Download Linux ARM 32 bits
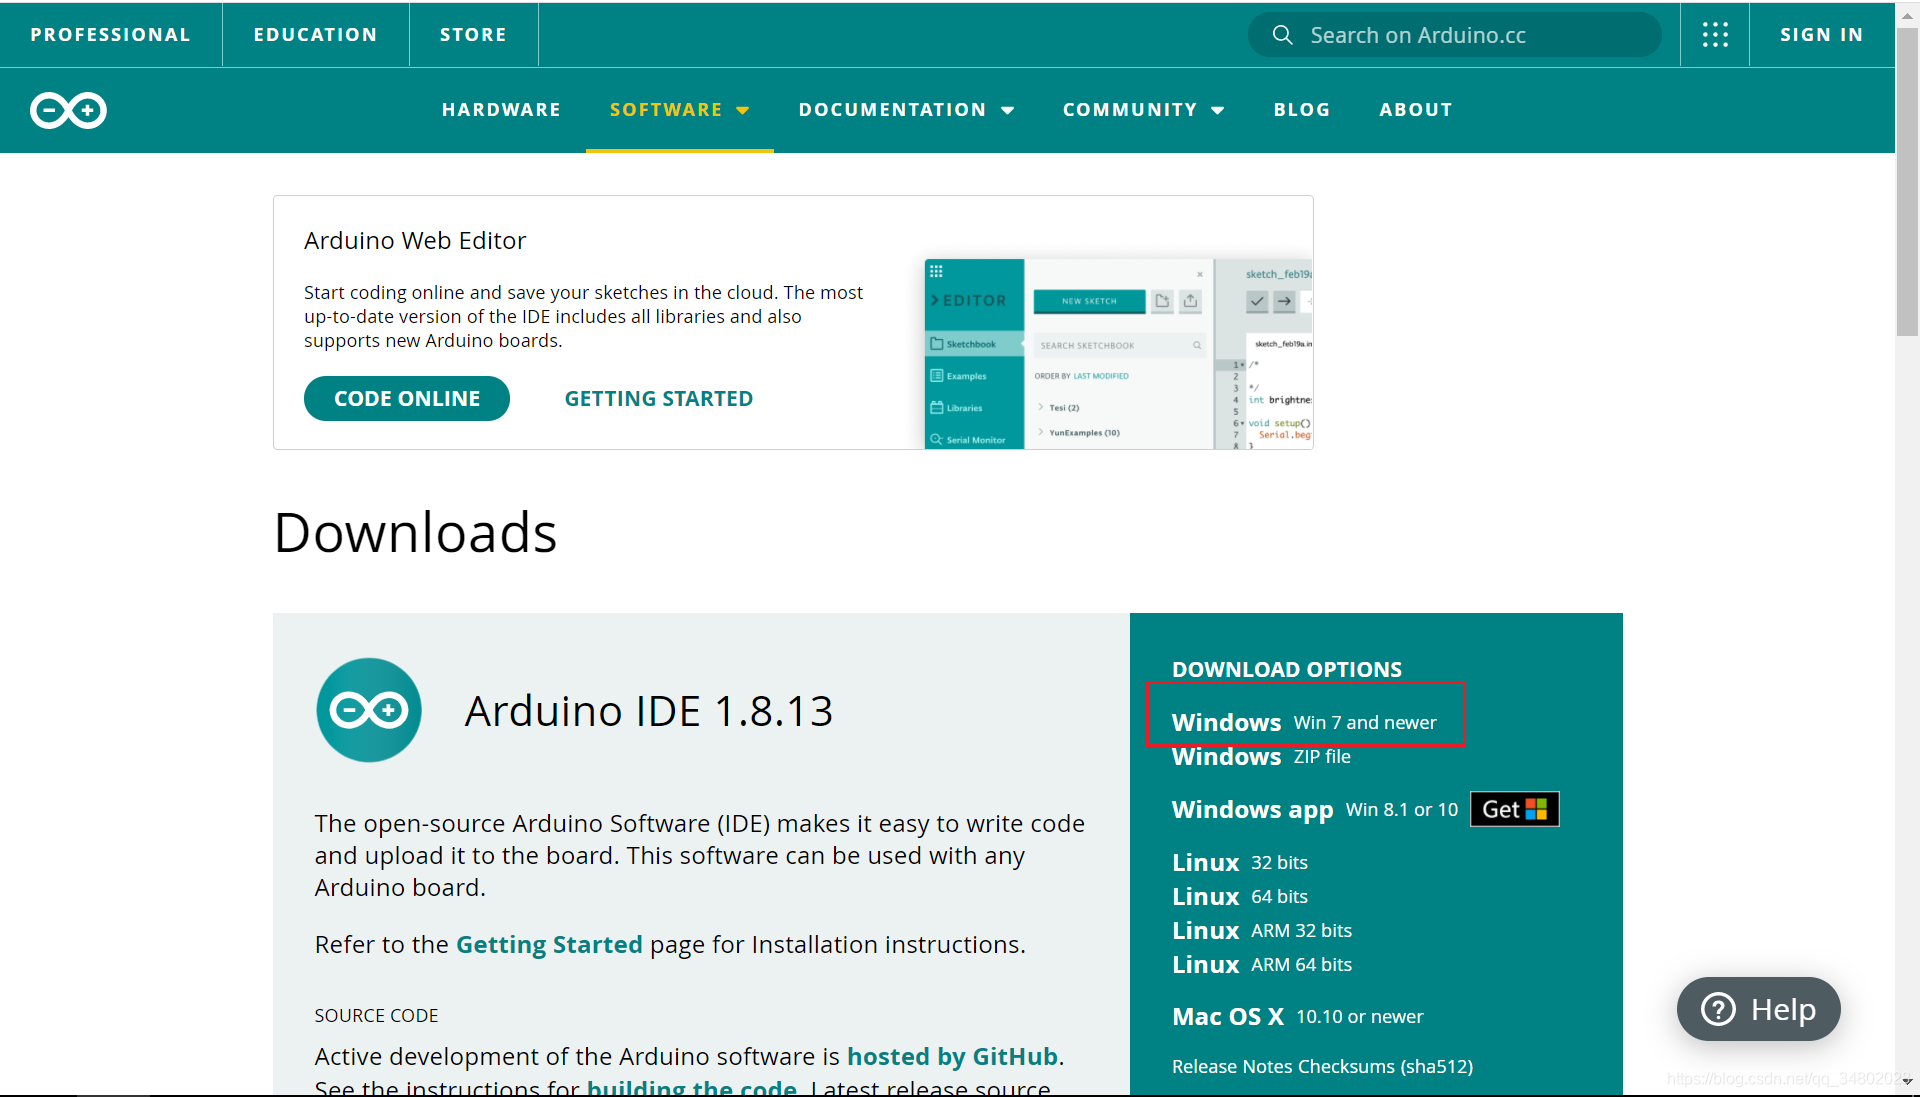 (1262, 930)
